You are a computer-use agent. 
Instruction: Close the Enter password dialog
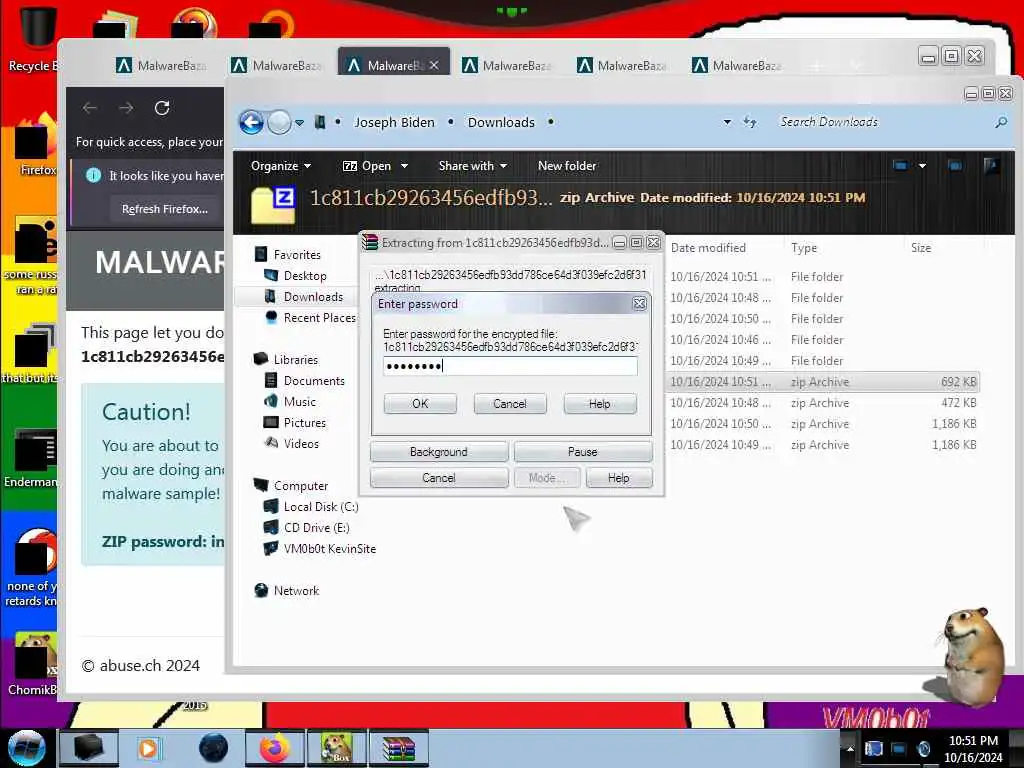tap(639, 304)
